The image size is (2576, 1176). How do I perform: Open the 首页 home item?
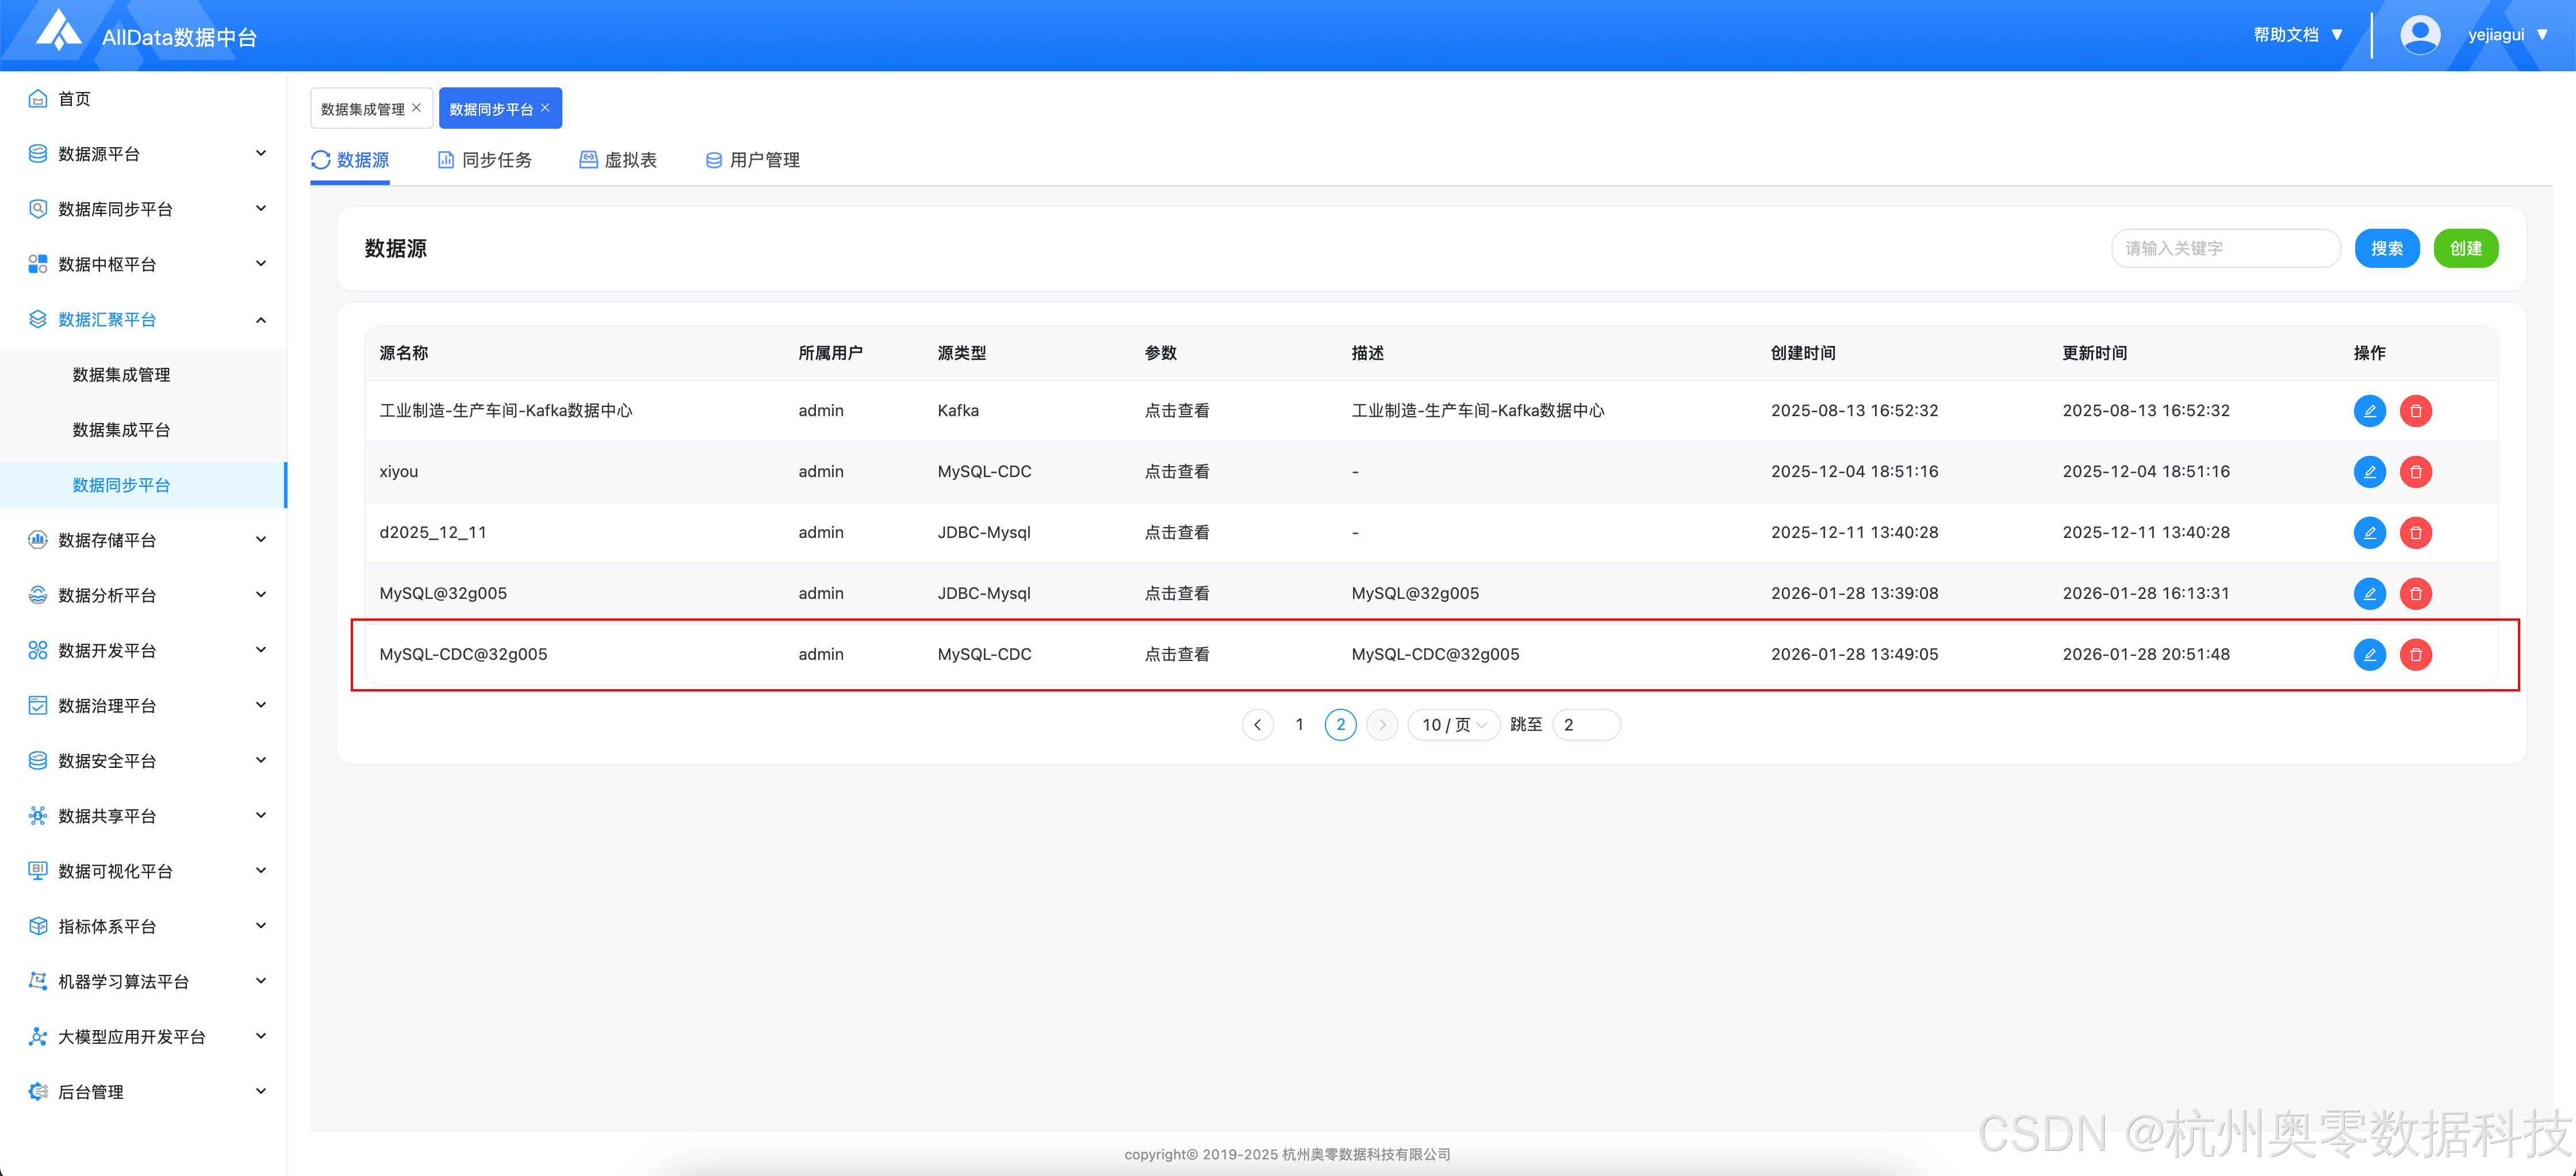74,98
